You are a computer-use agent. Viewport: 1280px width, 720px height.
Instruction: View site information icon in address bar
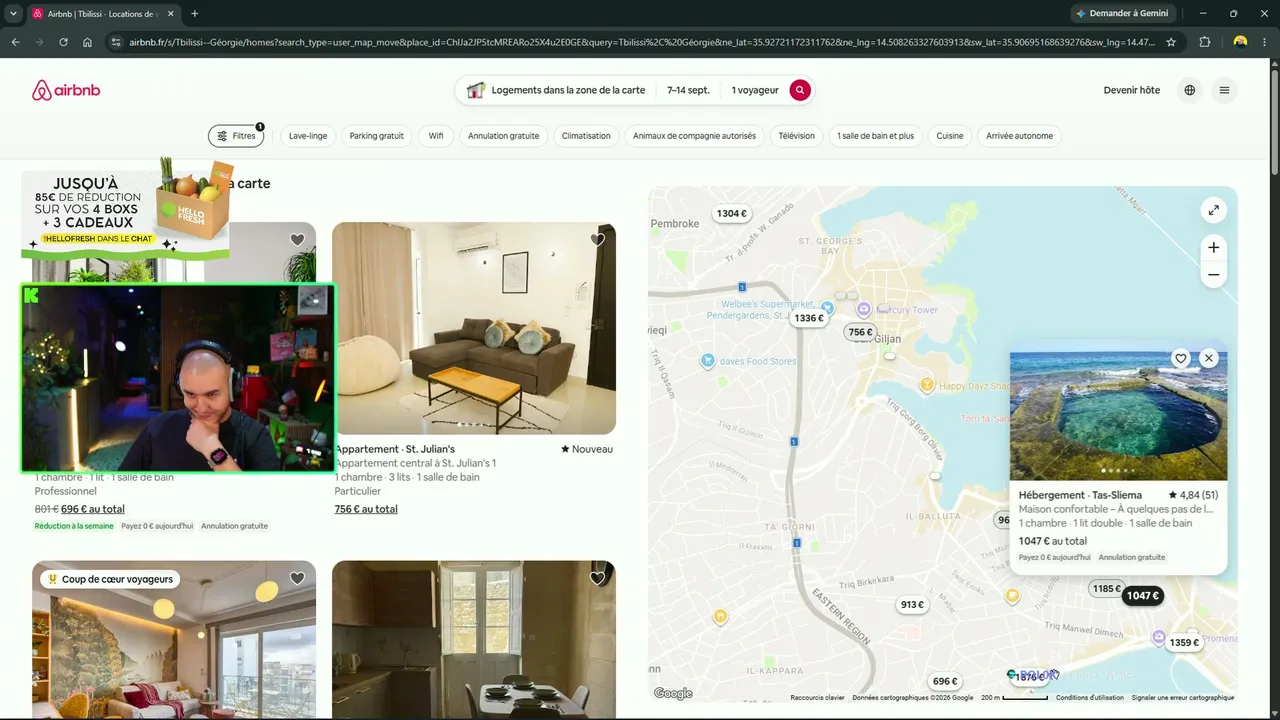(x=116, y=42)
